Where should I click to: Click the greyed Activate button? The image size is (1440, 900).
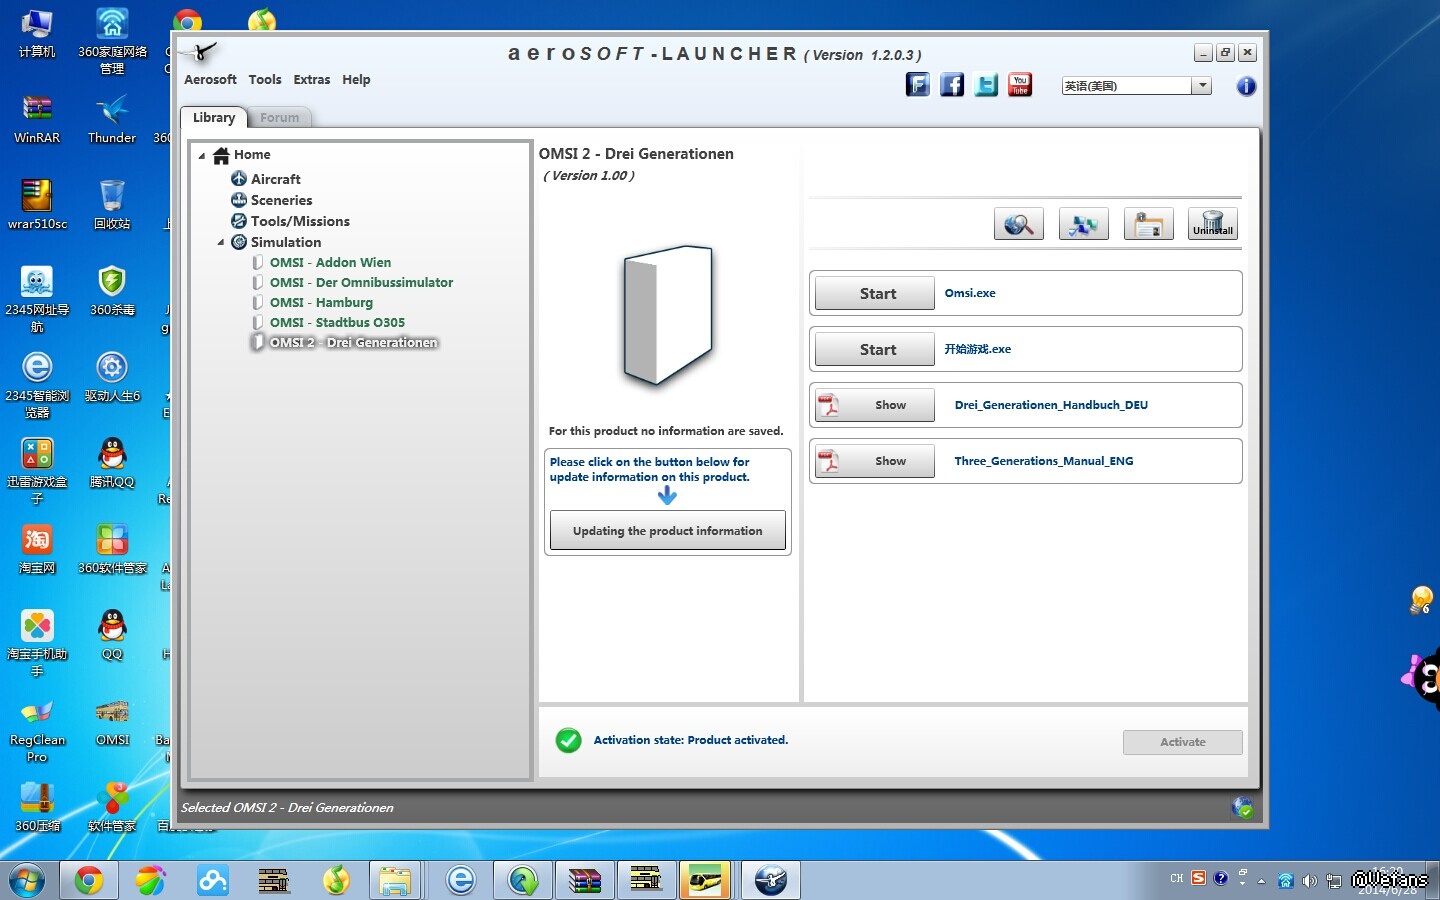[1183, 742]
